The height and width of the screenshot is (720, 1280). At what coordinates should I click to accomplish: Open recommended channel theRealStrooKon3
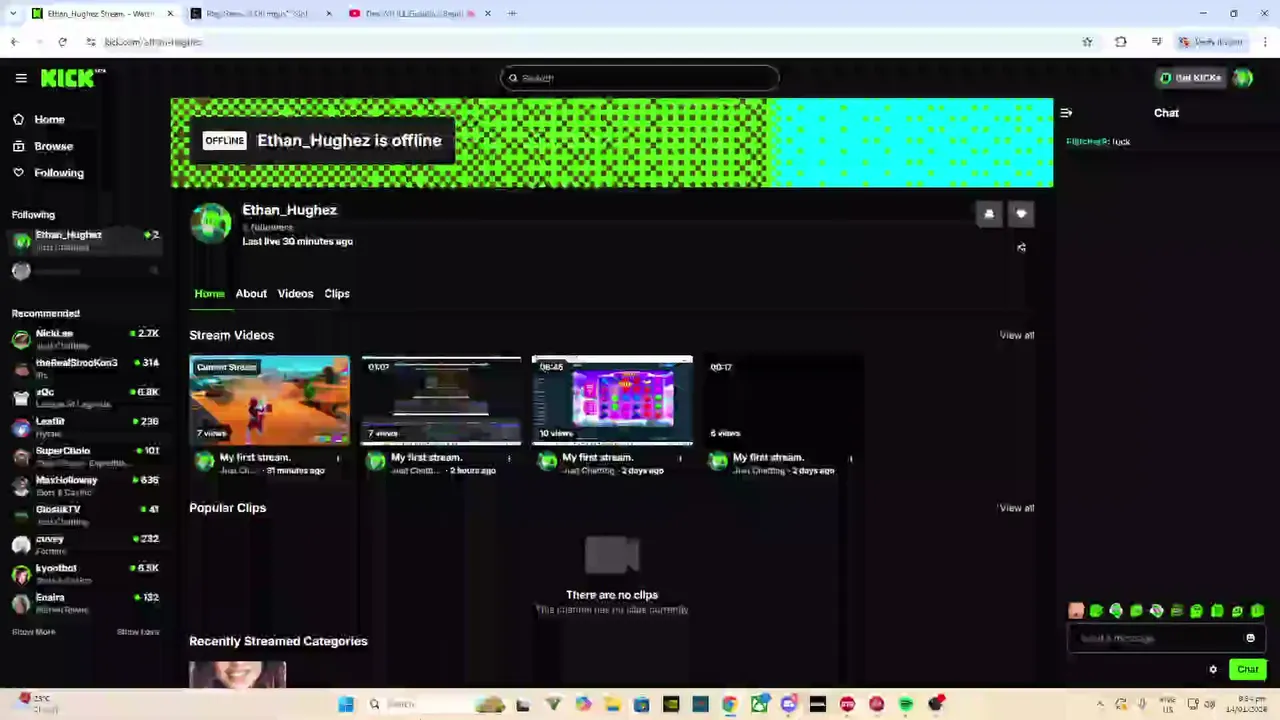coord(85,368)
